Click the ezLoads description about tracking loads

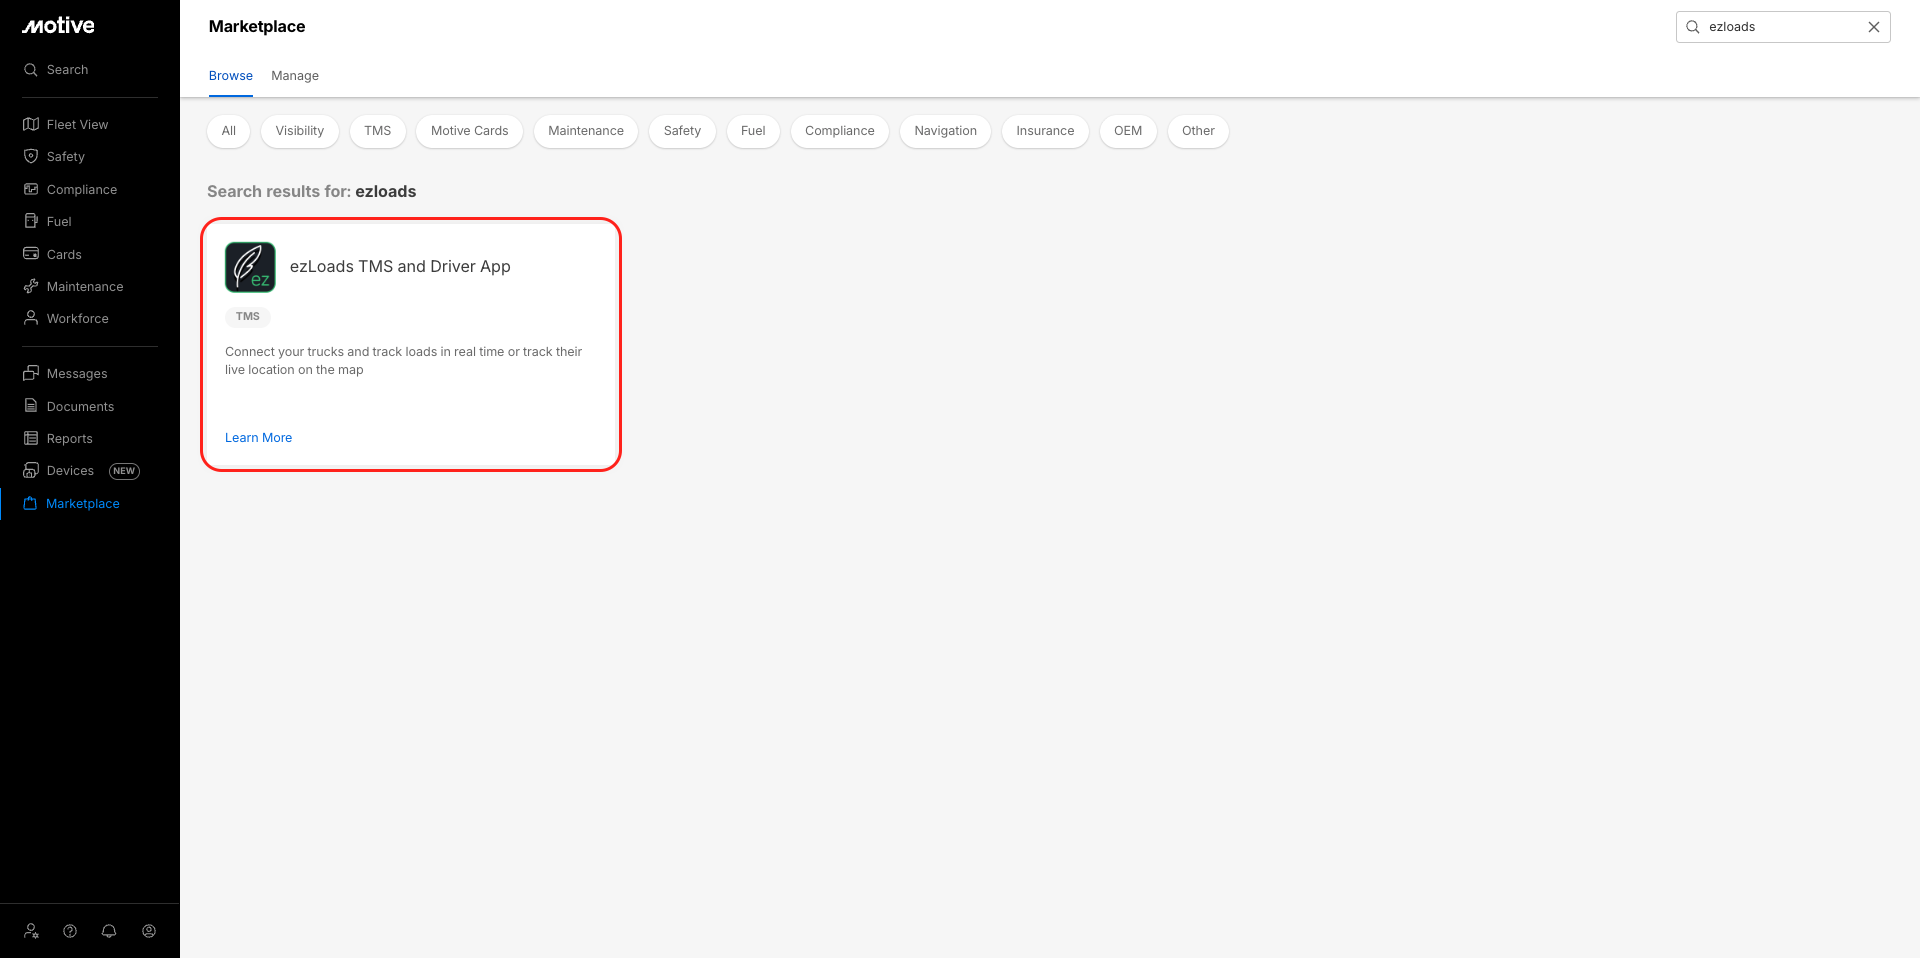coord(403,361)
